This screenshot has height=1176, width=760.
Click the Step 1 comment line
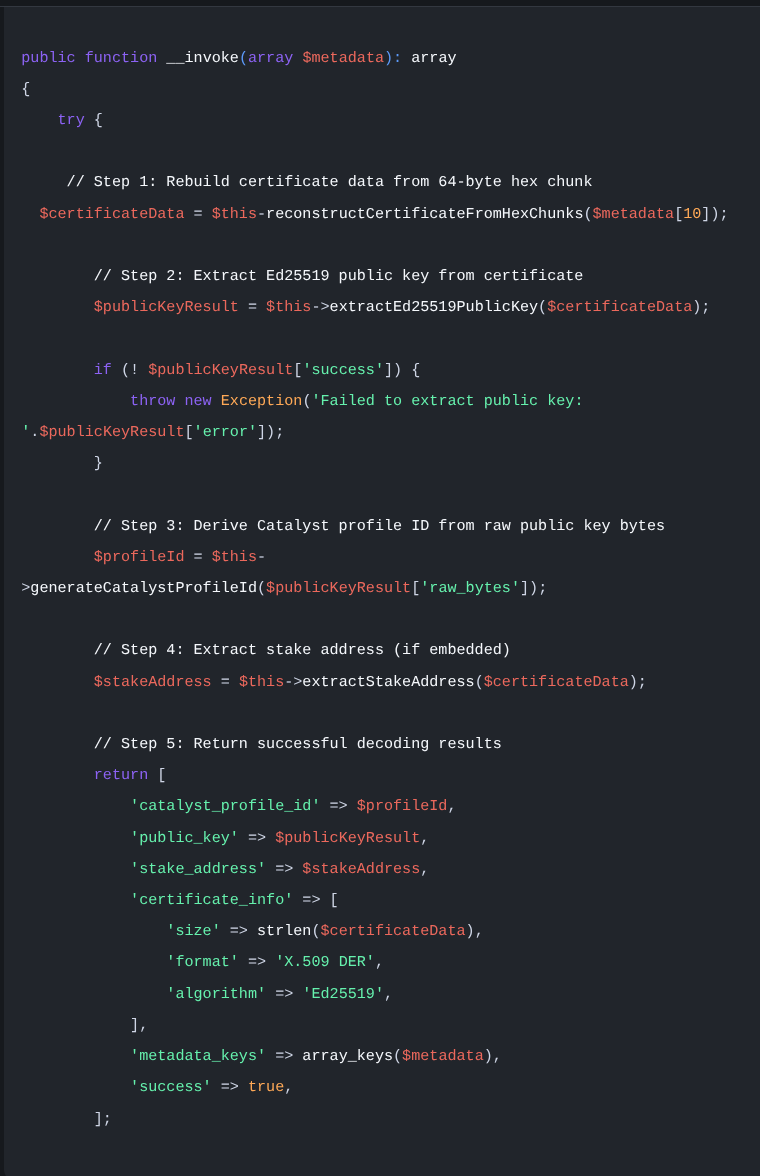(329, 182)
